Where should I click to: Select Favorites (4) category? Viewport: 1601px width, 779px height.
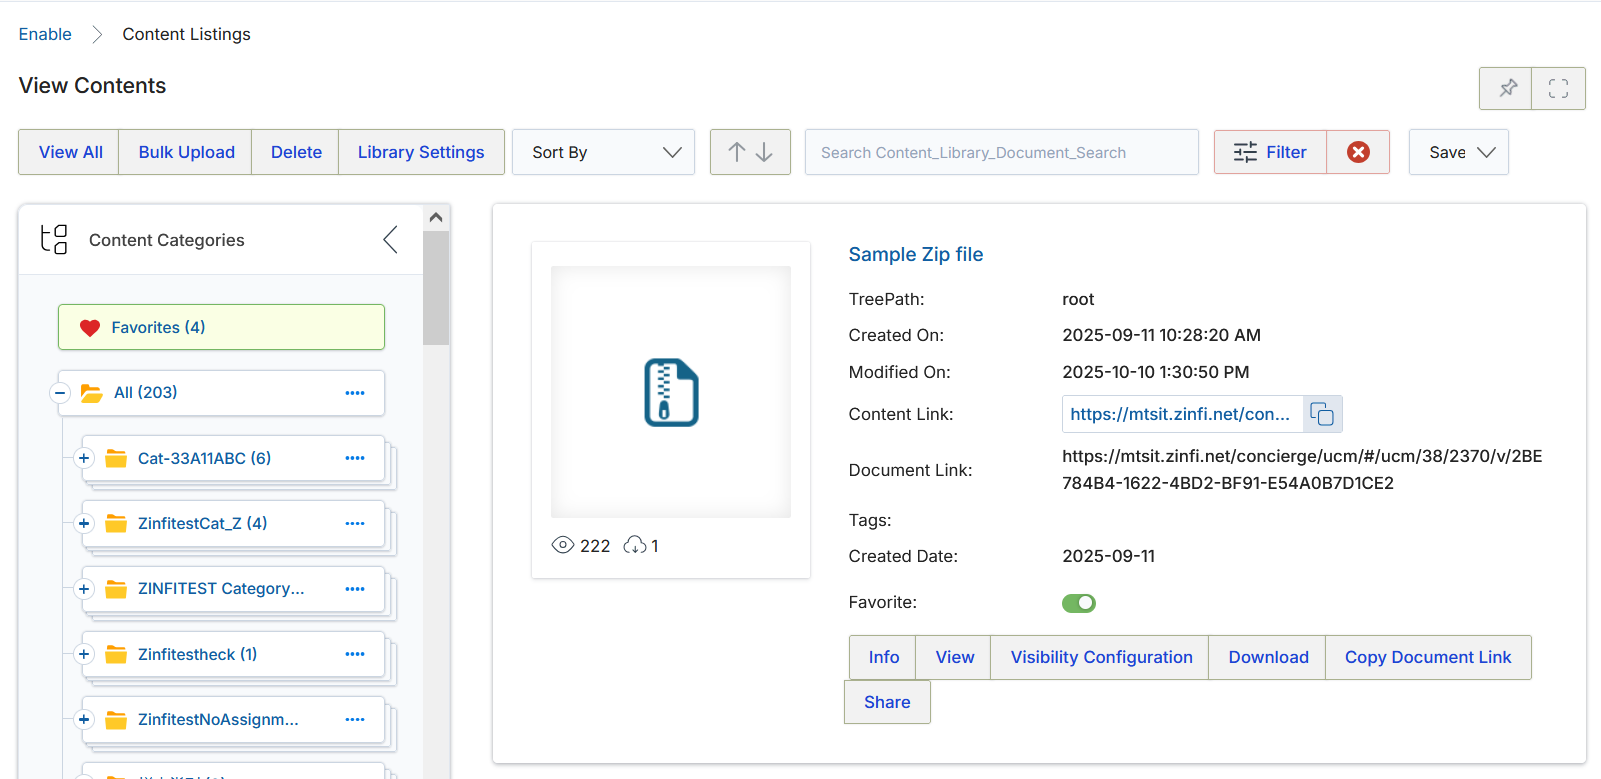pyautogui.click(x=221, y=327)
